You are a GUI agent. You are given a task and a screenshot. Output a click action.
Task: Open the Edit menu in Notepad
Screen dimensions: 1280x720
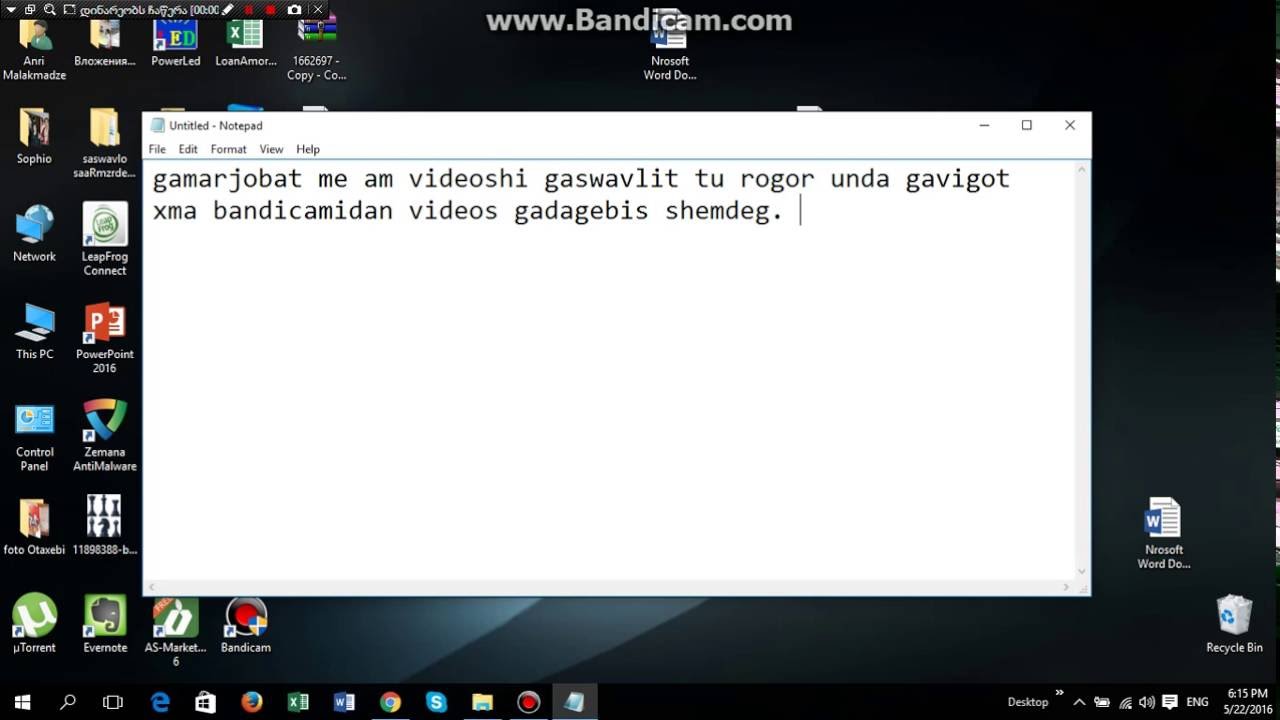pos(188,149)
